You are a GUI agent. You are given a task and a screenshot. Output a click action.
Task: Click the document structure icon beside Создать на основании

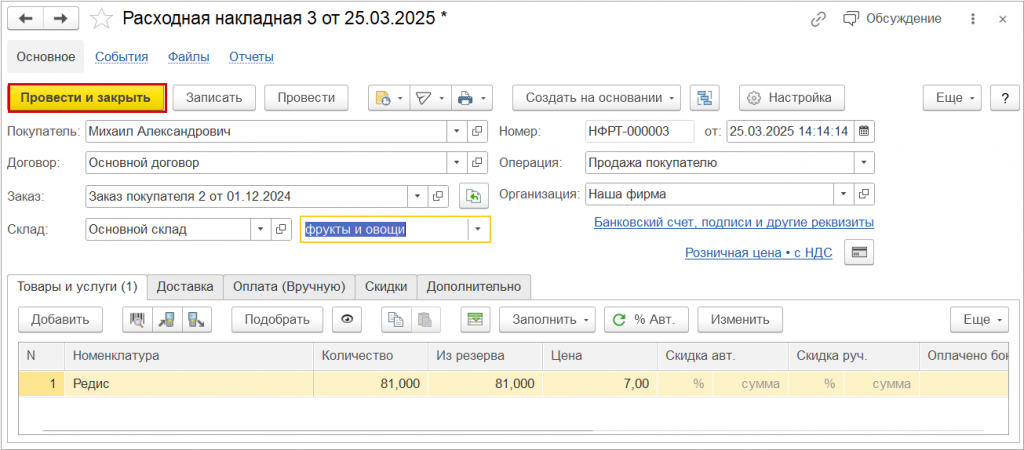[707, 97]
